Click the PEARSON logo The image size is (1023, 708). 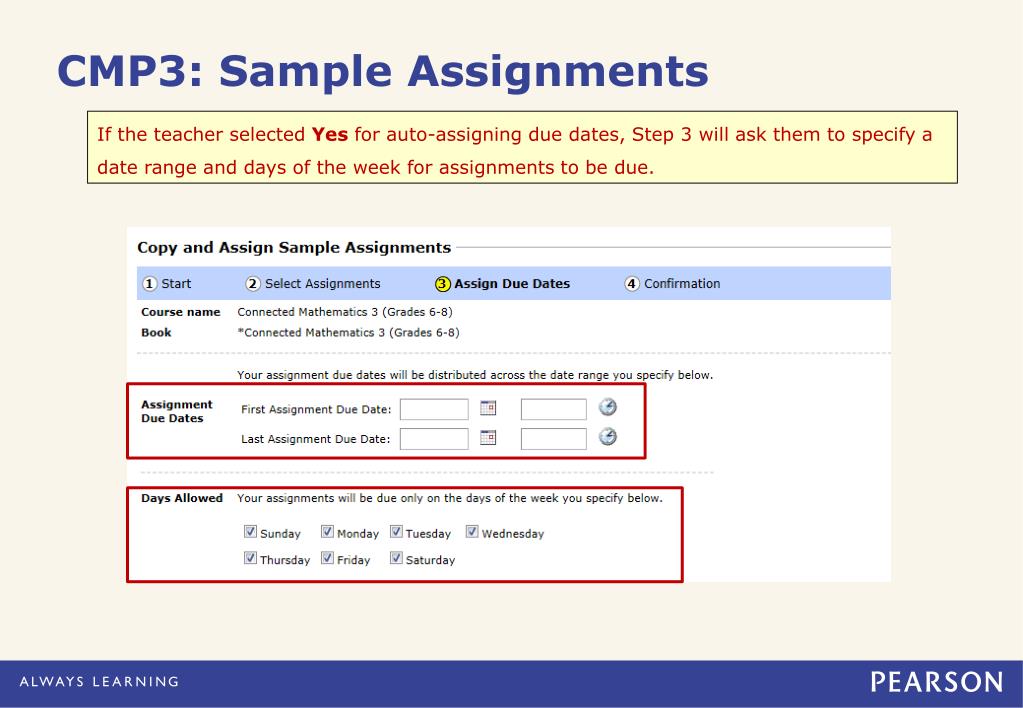point(937,682)
